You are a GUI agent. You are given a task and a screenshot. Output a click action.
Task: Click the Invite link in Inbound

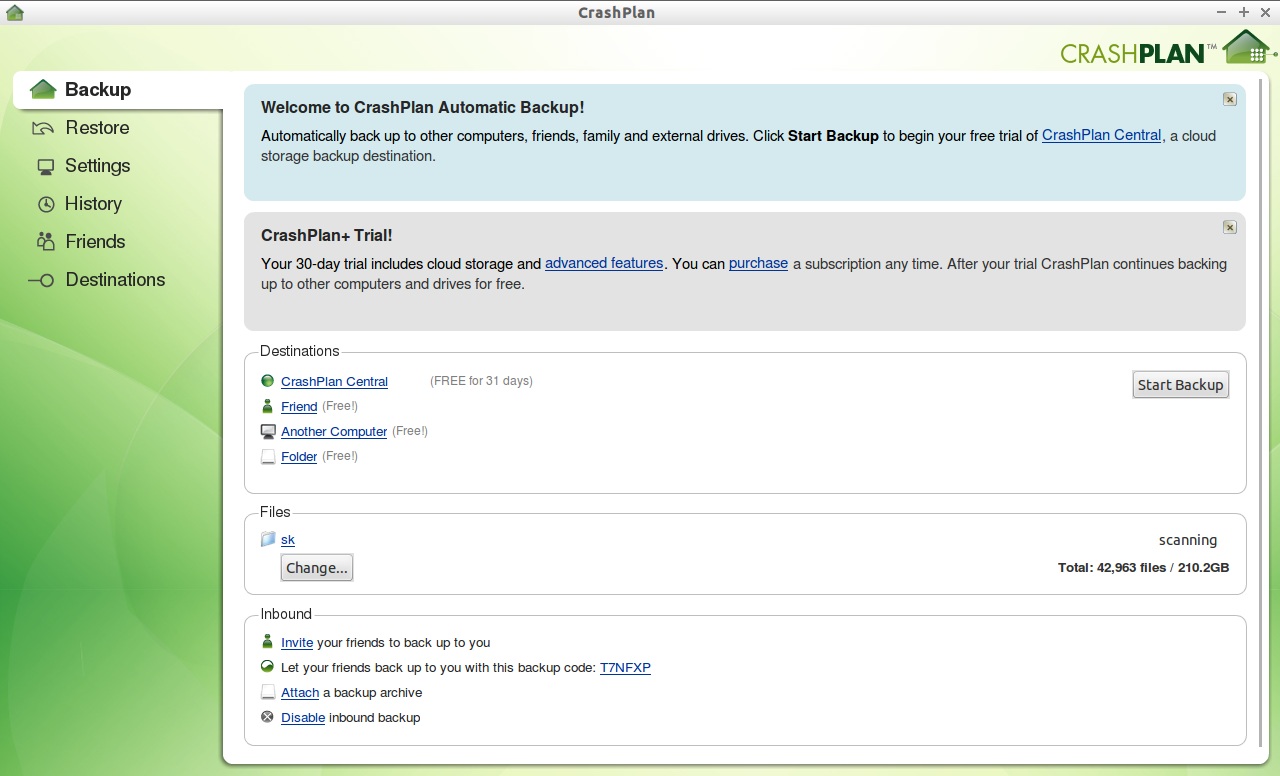[x=297, y=642]
